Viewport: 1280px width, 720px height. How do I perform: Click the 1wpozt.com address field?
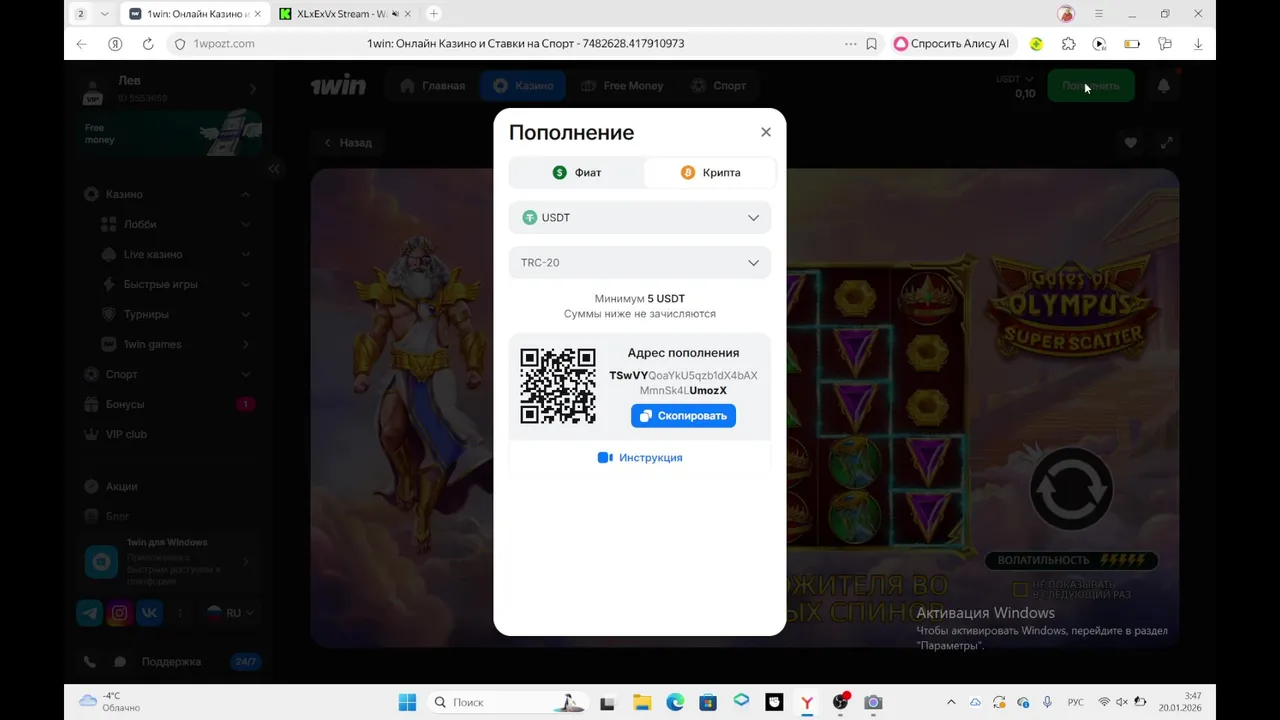click(x=224, y=44)
